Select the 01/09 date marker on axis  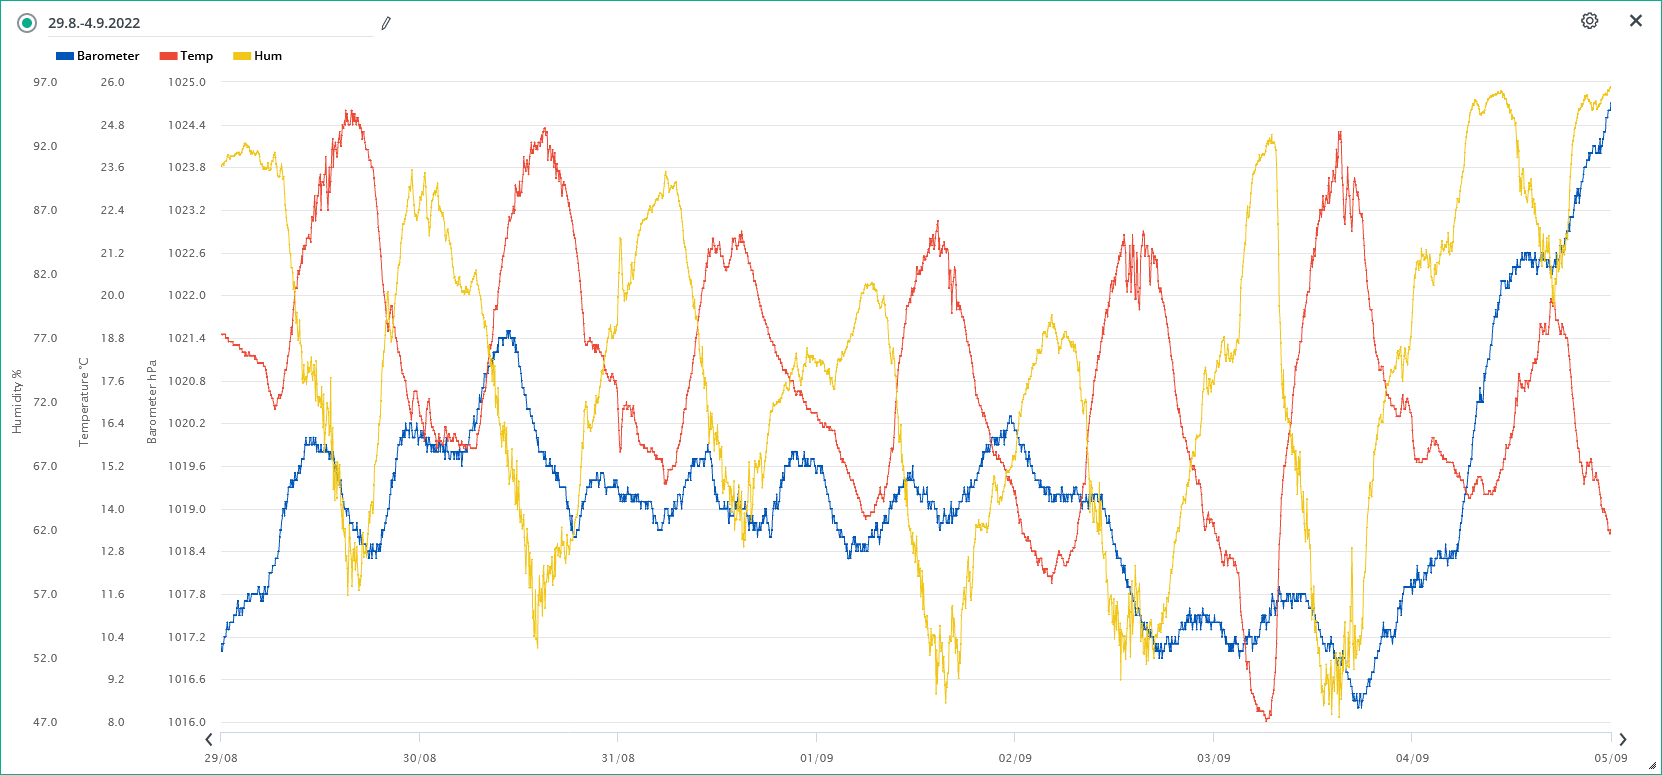(x=816, y=758)
